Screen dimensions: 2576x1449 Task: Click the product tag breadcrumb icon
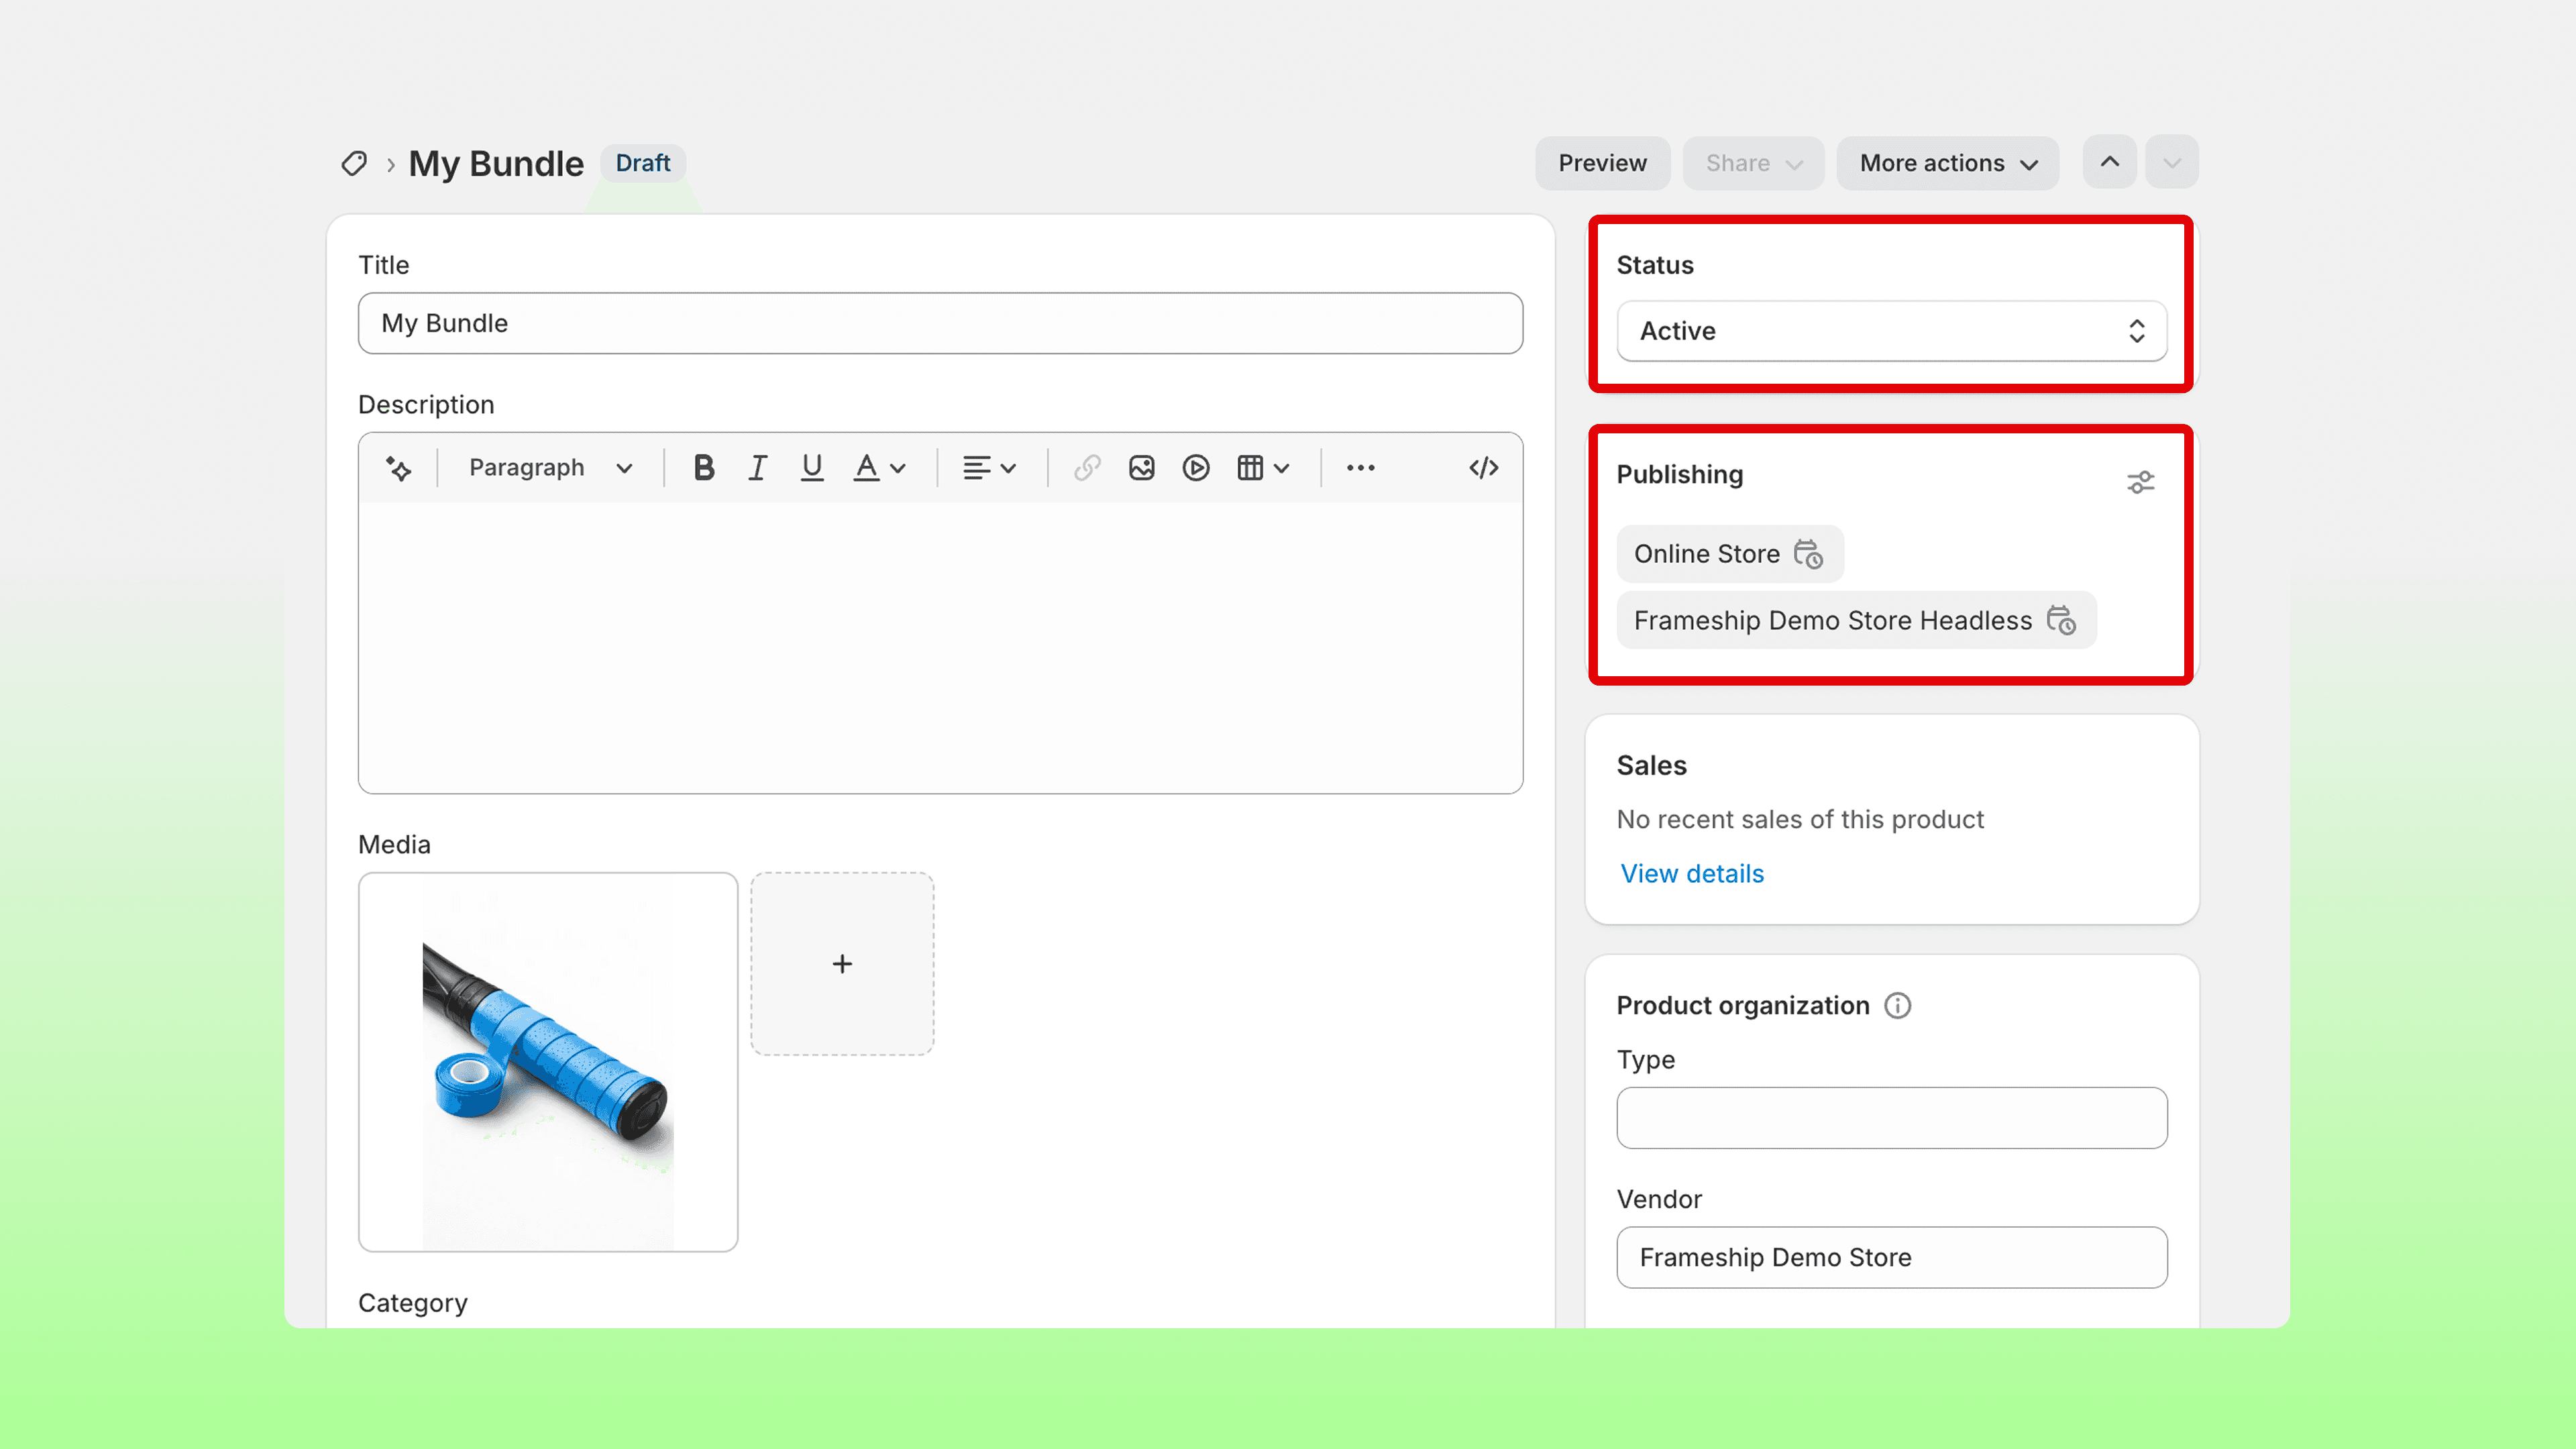click(354, 163)
